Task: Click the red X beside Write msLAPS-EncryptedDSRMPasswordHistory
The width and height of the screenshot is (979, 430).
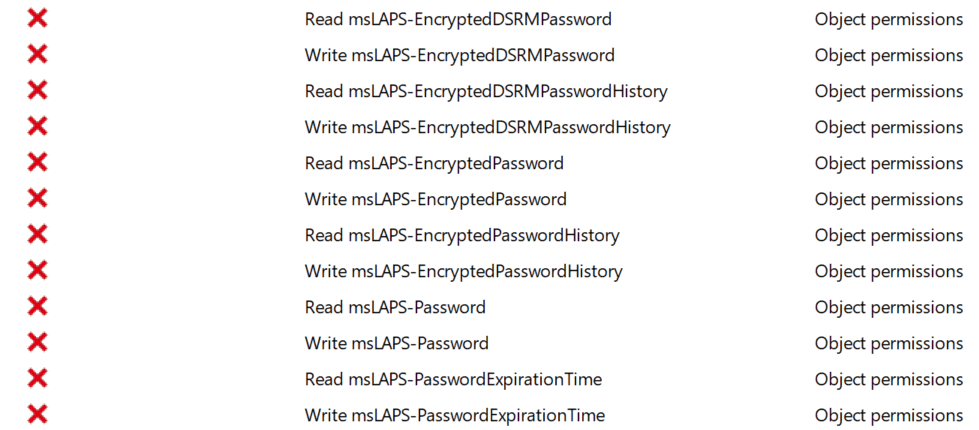Action: 37,127
